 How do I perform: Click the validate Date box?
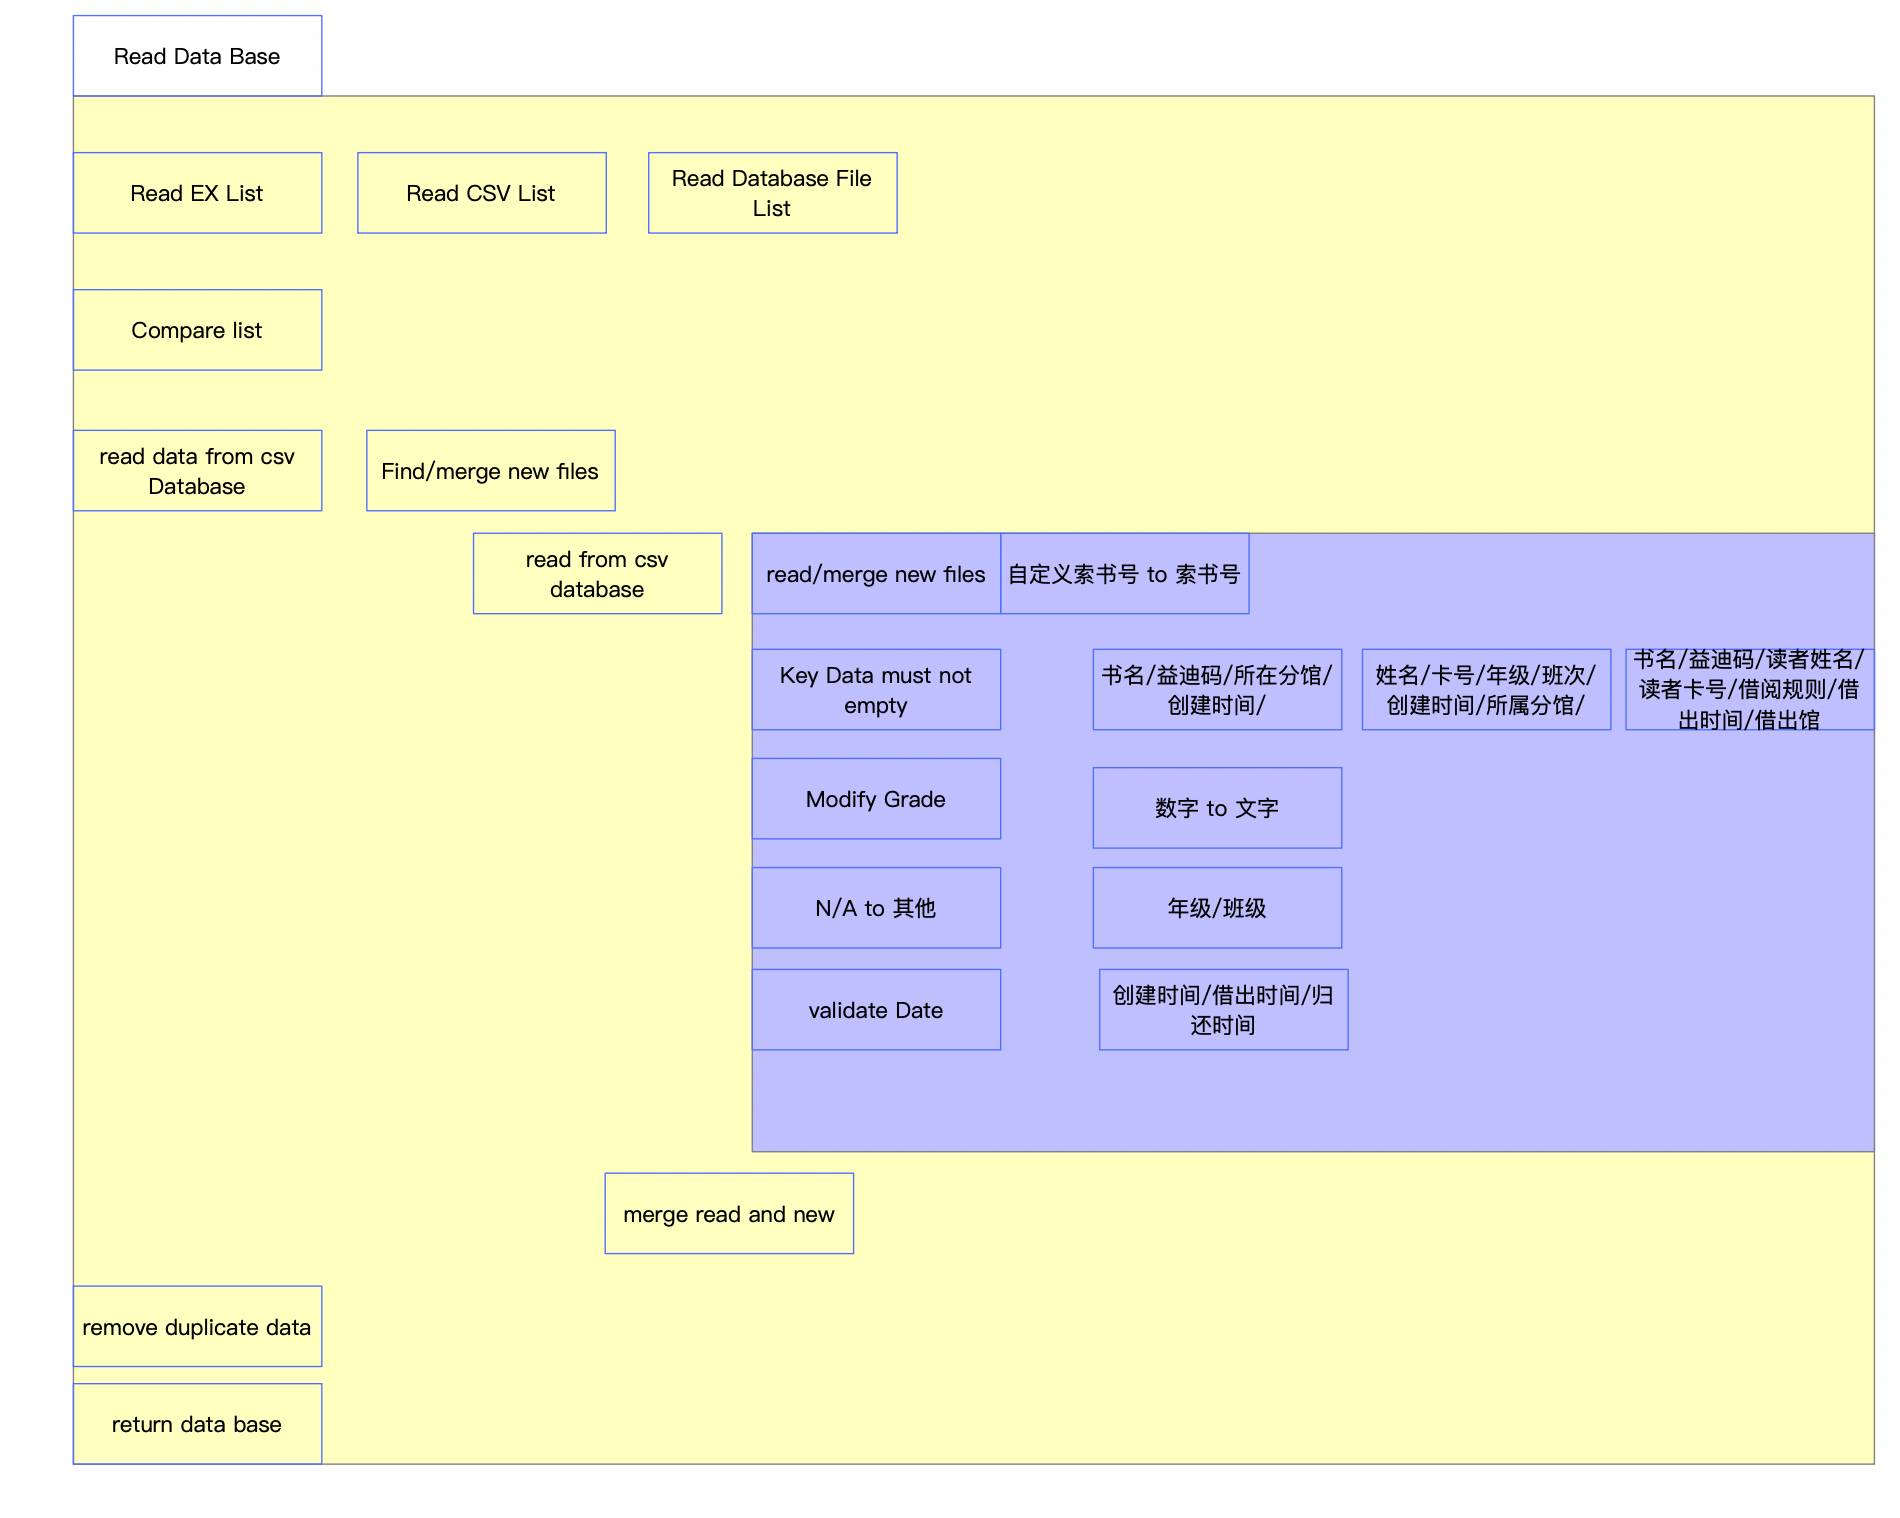(x=876, y=1010)
